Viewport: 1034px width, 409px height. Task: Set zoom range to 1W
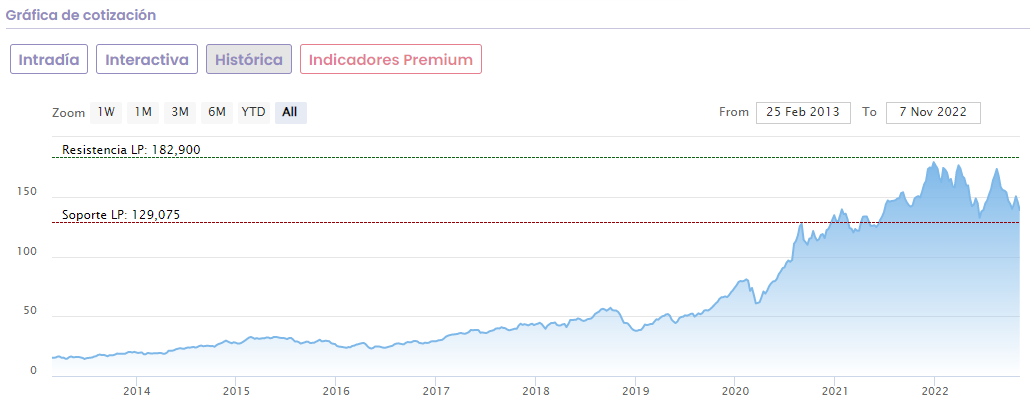[106, 112]
